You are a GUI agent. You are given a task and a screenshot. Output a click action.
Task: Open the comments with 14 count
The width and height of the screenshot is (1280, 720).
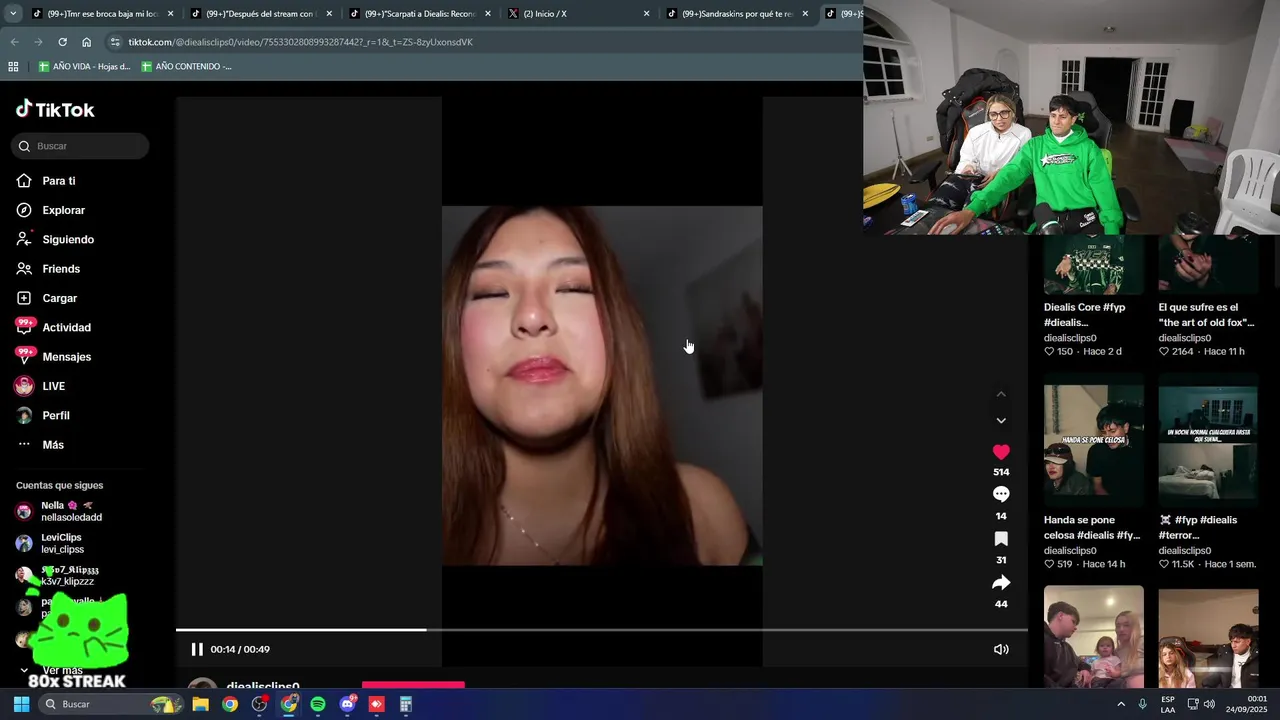click(x=1001, y=494)
